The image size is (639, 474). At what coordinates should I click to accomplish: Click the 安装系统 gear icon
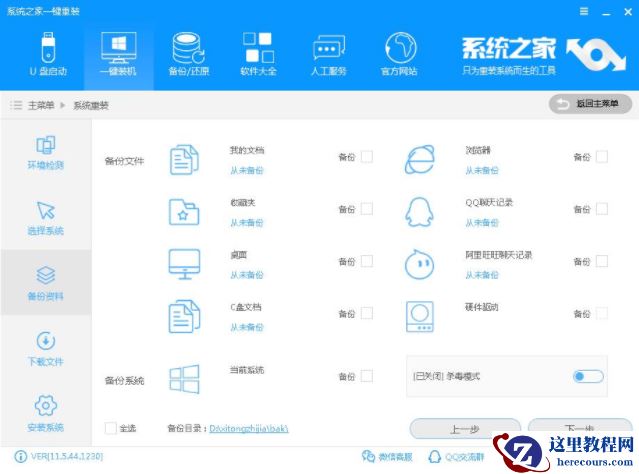[46, 406]
